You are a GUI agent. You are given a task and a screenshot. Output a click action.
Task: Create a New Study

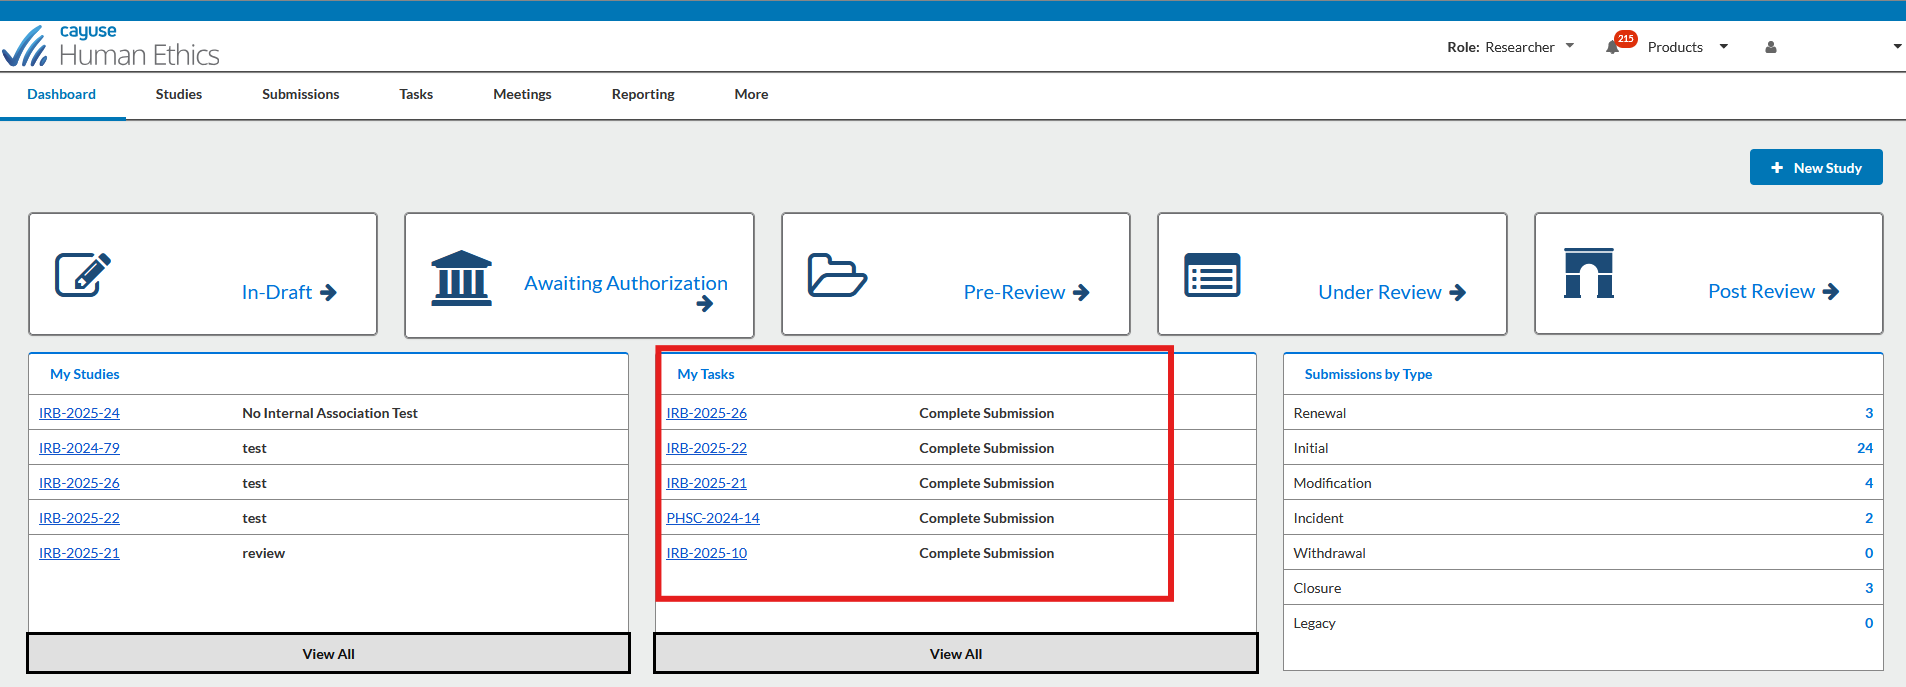coord(1816,168)
